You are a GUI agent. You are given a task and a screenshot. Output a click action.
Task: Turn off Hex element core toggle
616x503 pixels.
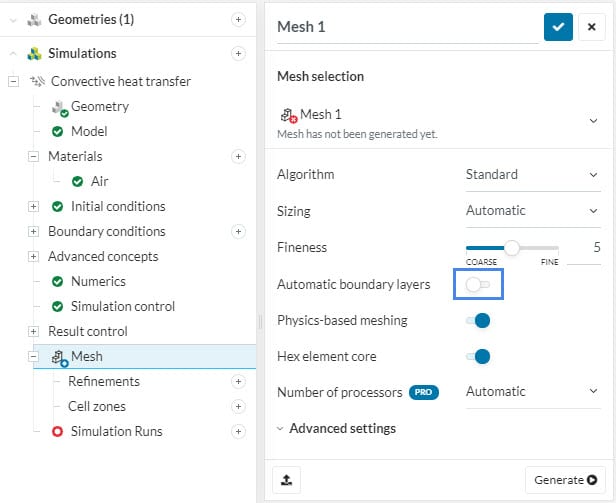[x=478, y=356]
